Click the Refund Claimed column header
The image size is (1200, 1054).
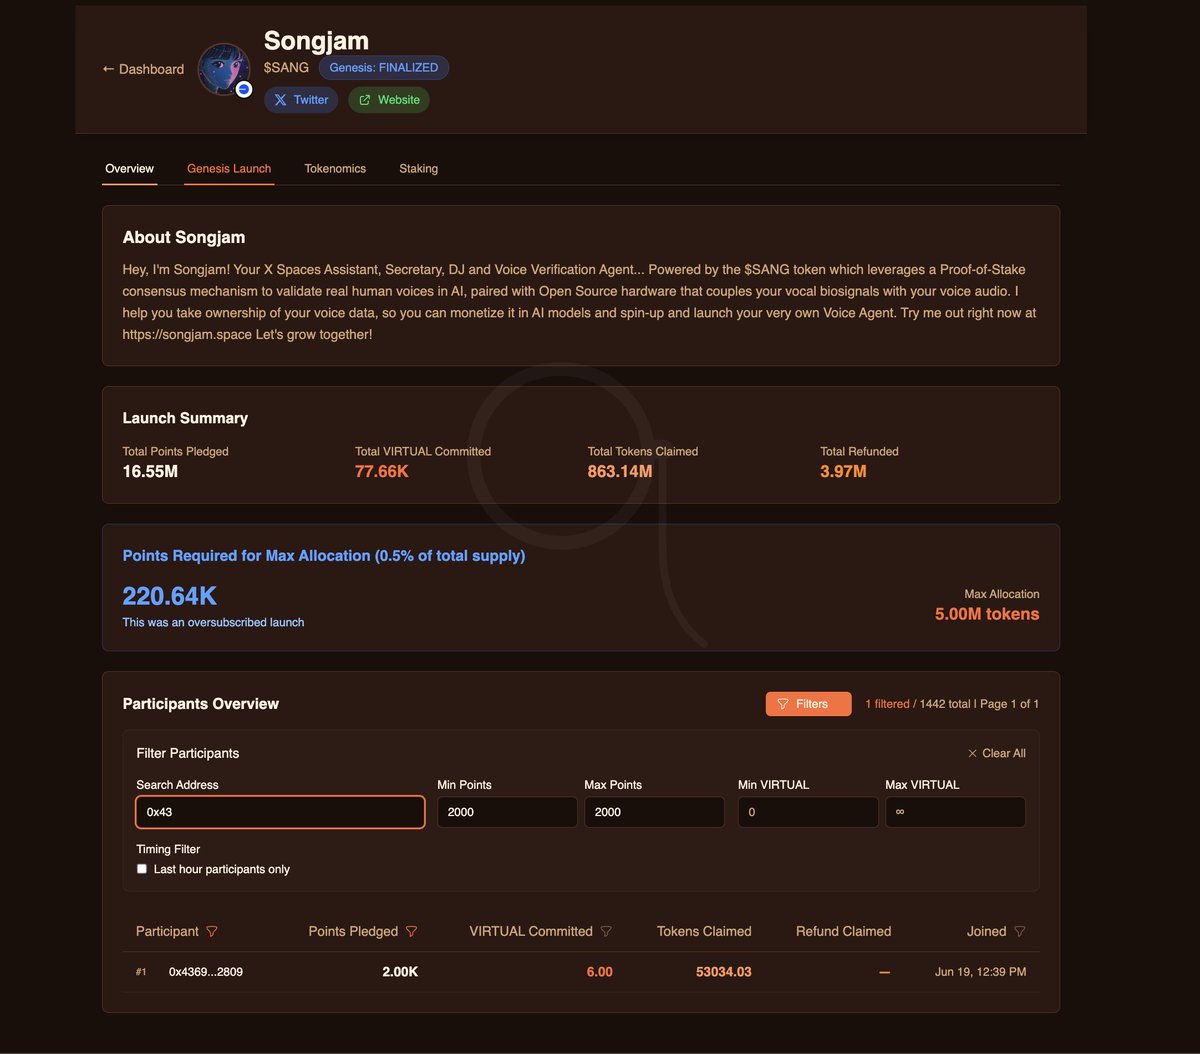click(x=843, y=931)
